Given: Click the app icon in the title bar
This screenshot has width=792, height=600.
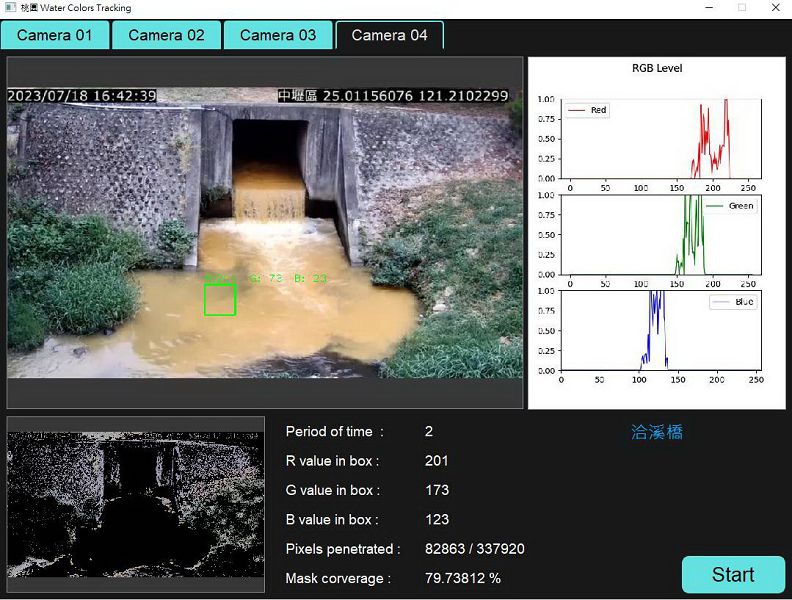Looking at the screenshot, I should point(10,8).
